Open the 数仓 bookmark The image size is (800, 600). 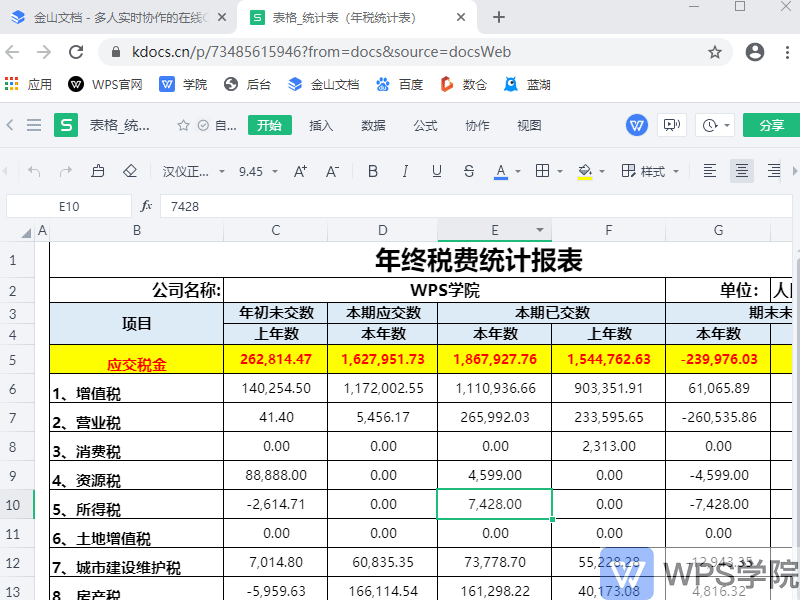pyautogui.click(x=463, y=84)
